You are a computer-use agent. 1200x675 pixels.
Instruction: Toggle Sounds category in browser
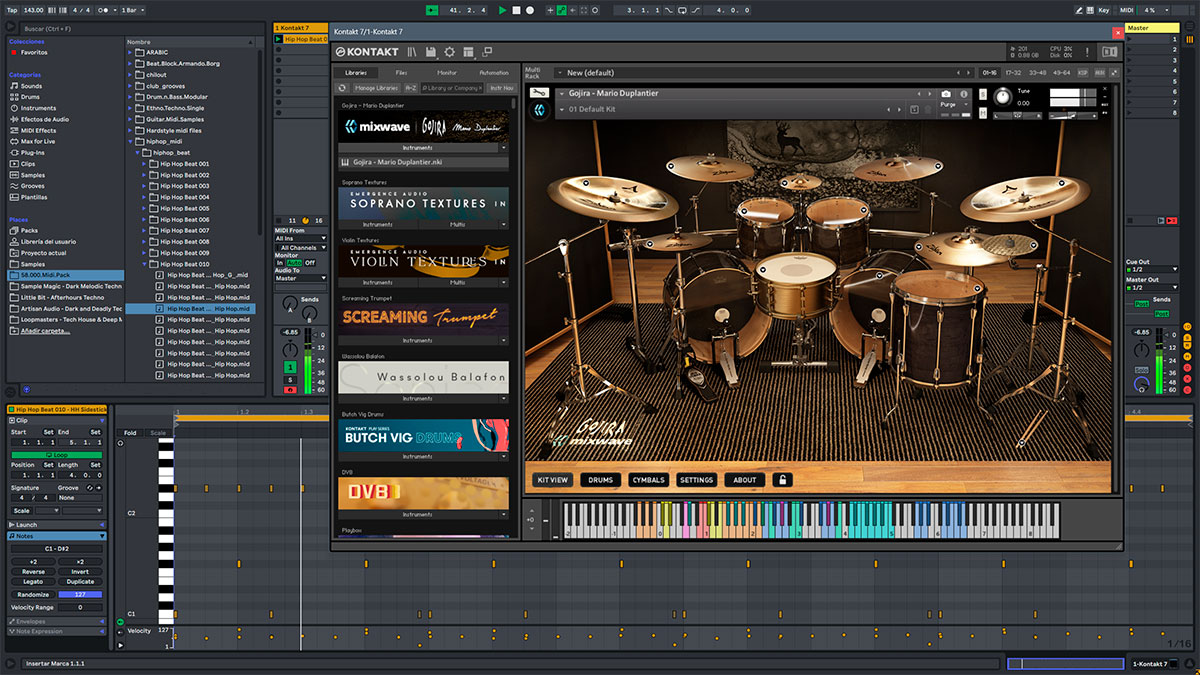31,86
